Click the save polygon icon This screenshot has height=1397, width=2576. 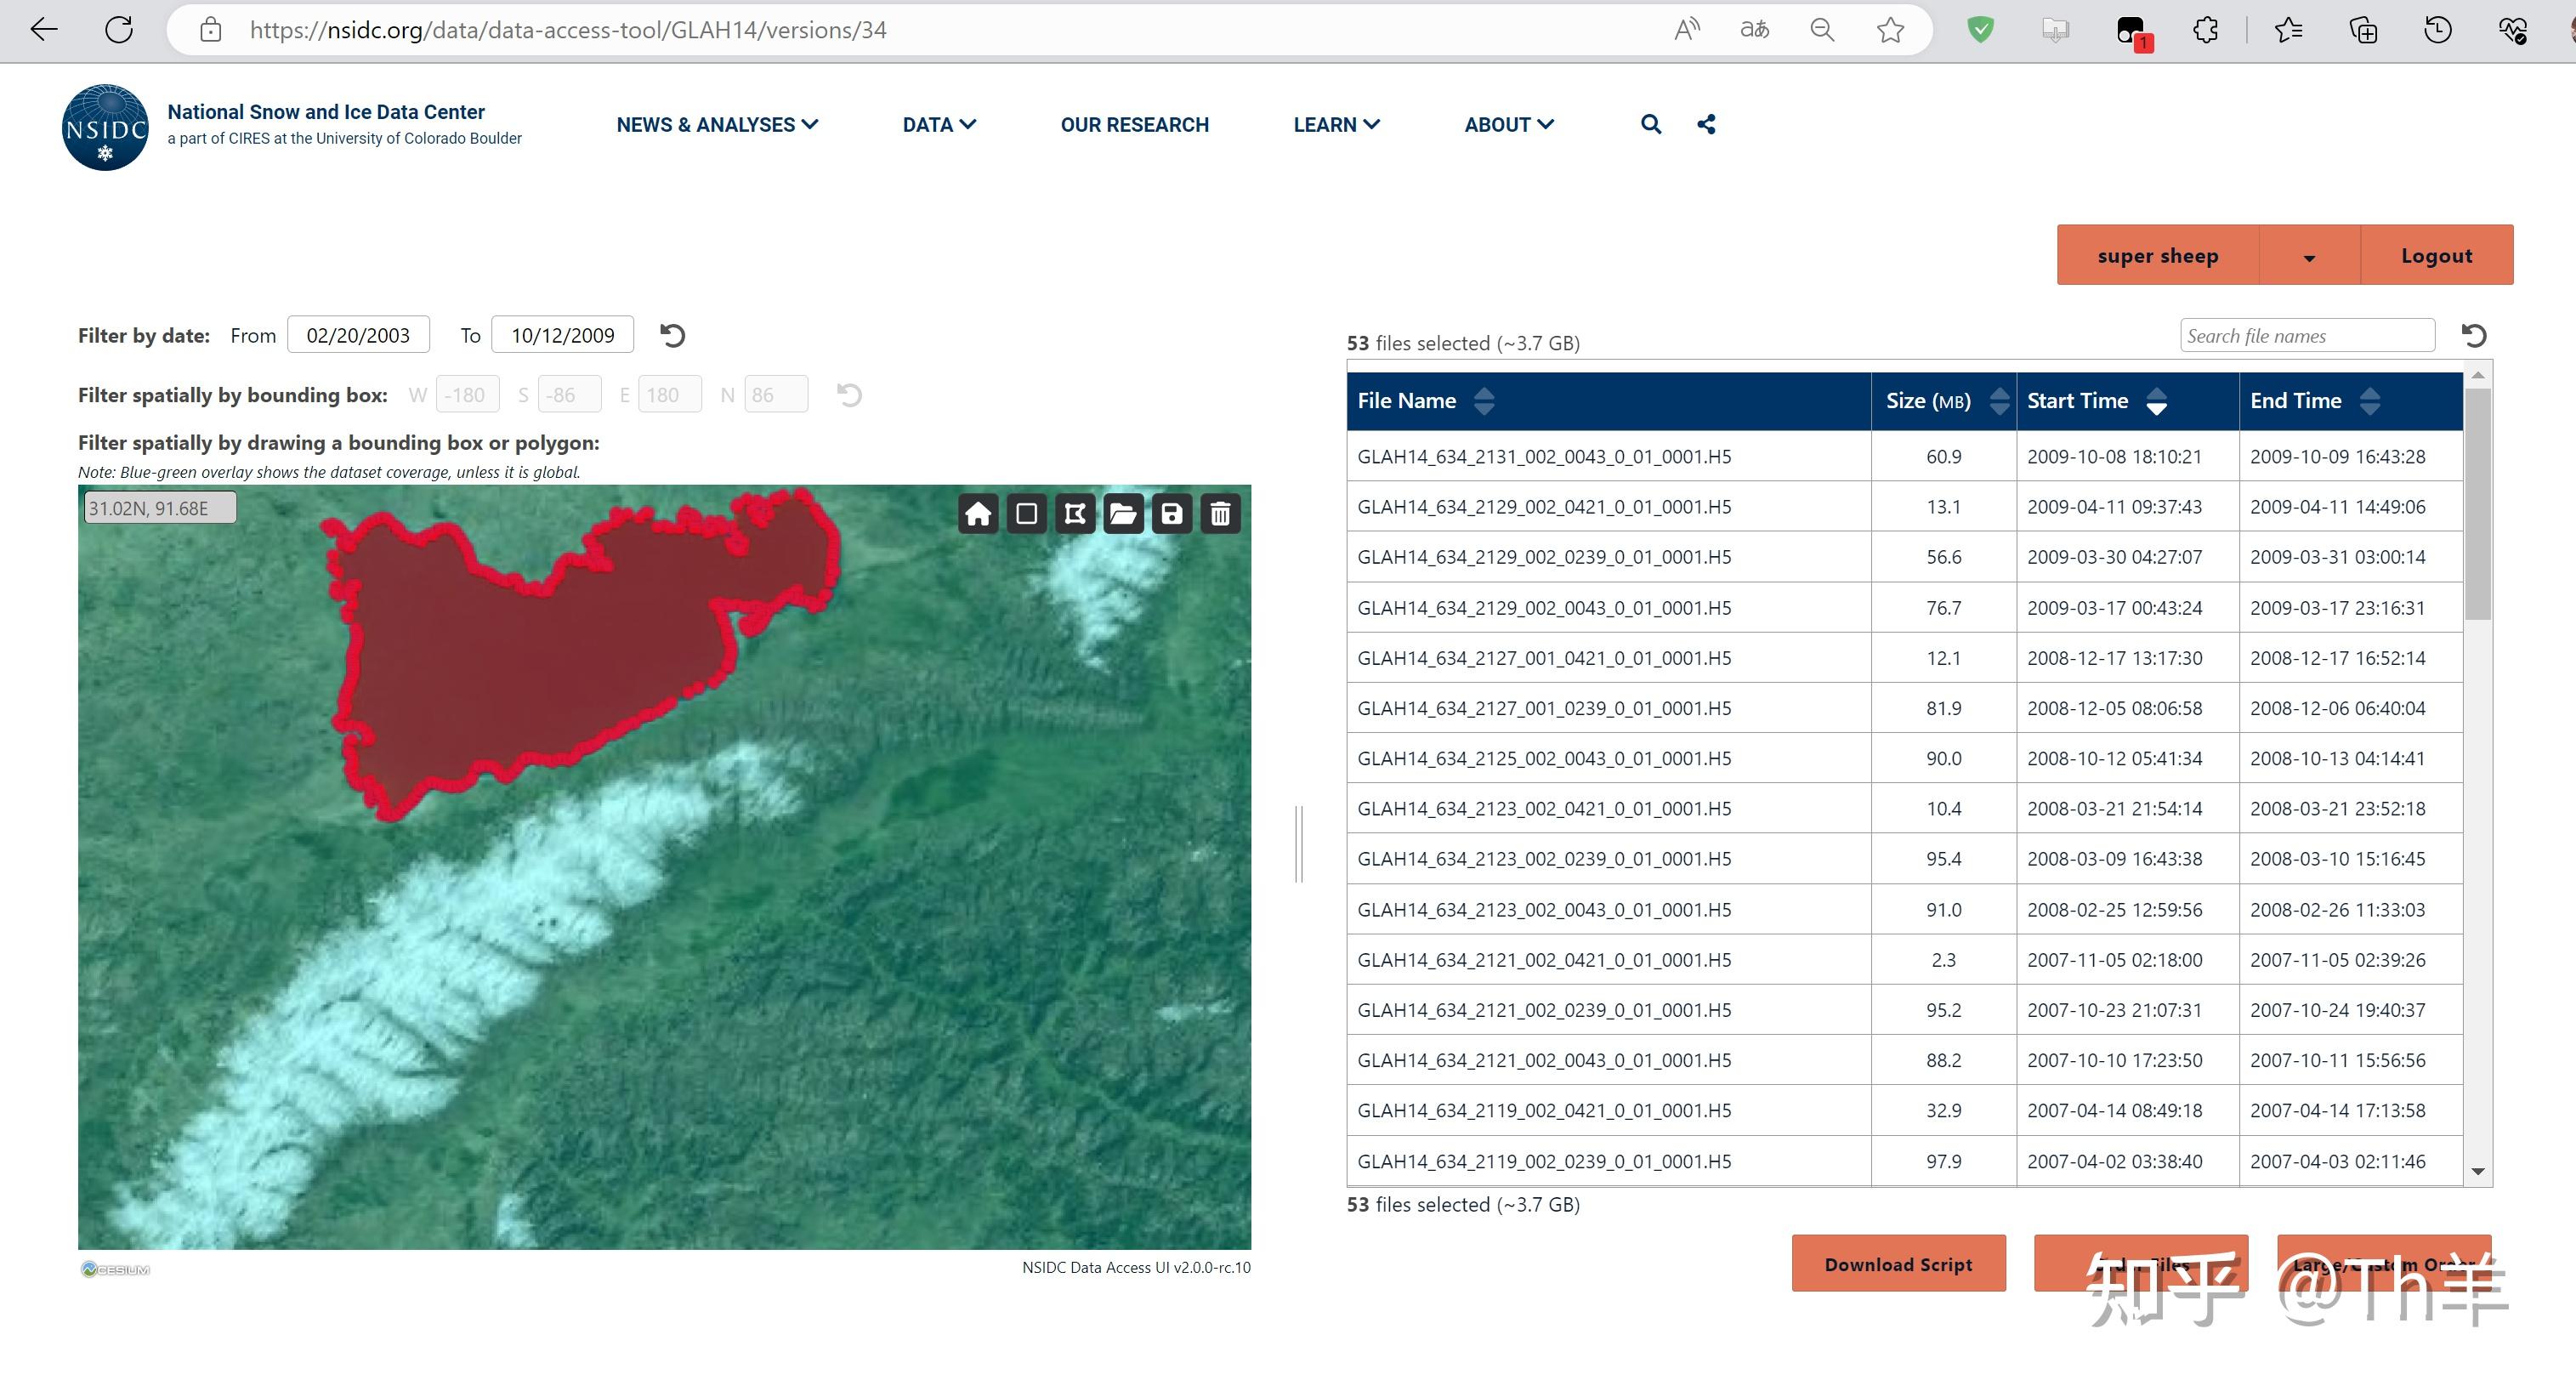click(x=1172, y=514)
